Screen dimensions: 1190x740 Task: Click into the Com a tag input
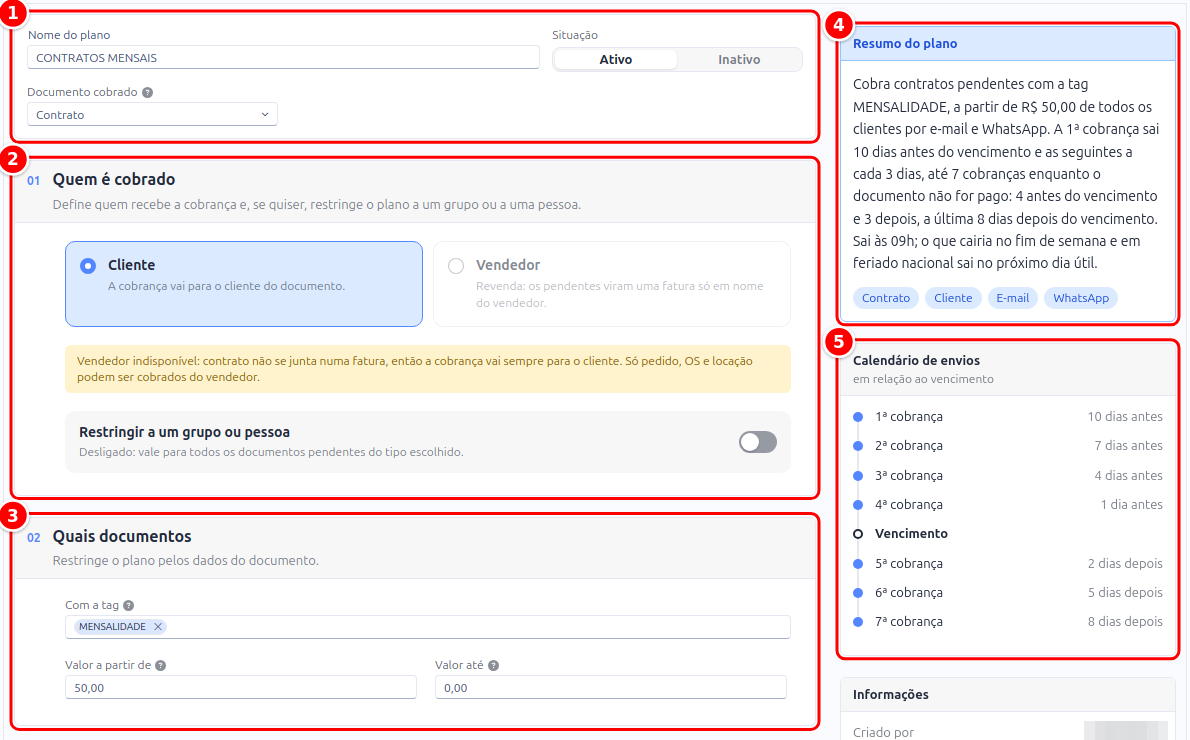(x=427, y=627)
